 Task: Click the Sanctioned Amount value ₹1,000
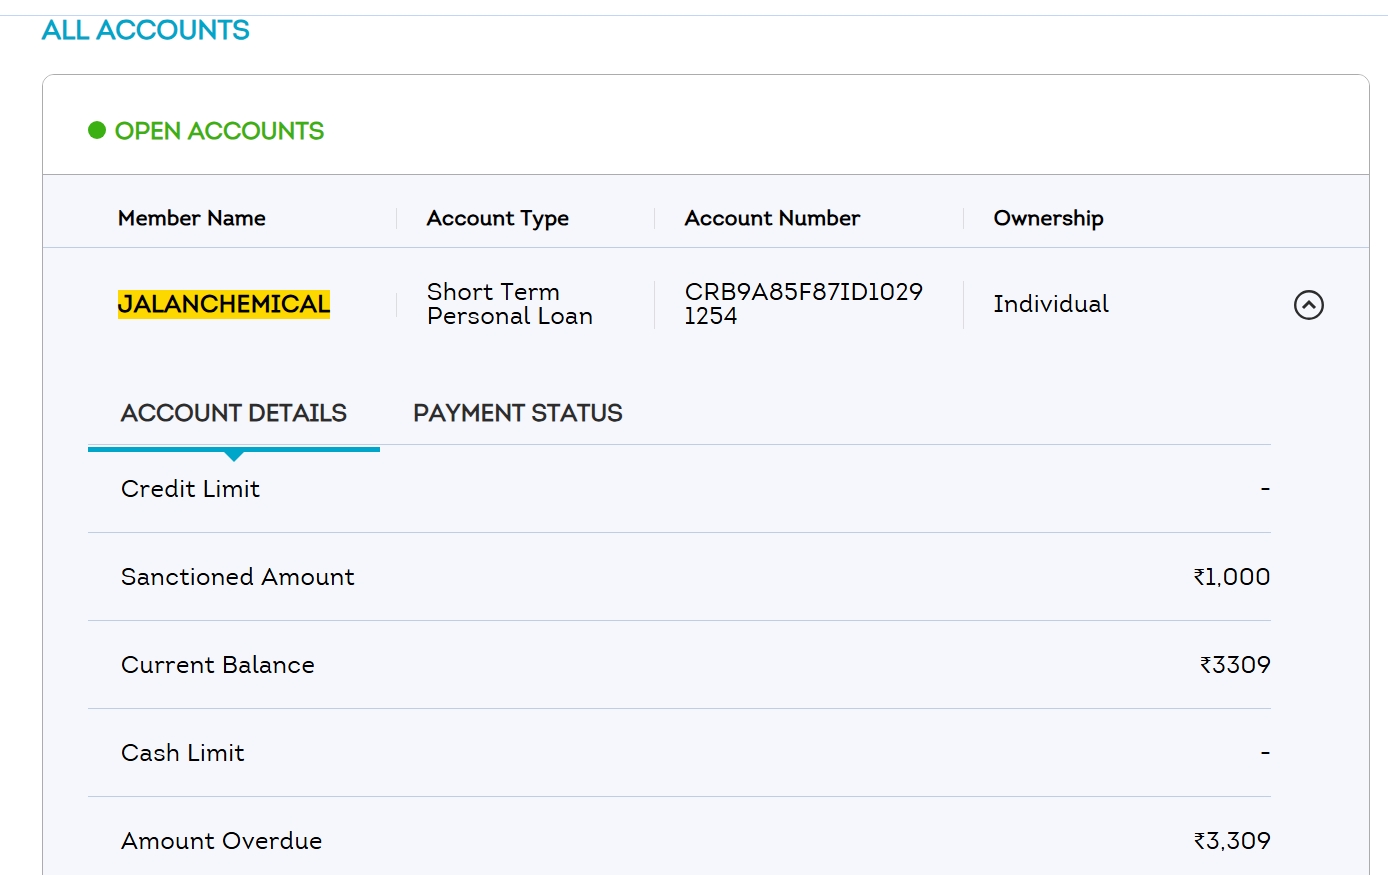(x=1231, y=577)
